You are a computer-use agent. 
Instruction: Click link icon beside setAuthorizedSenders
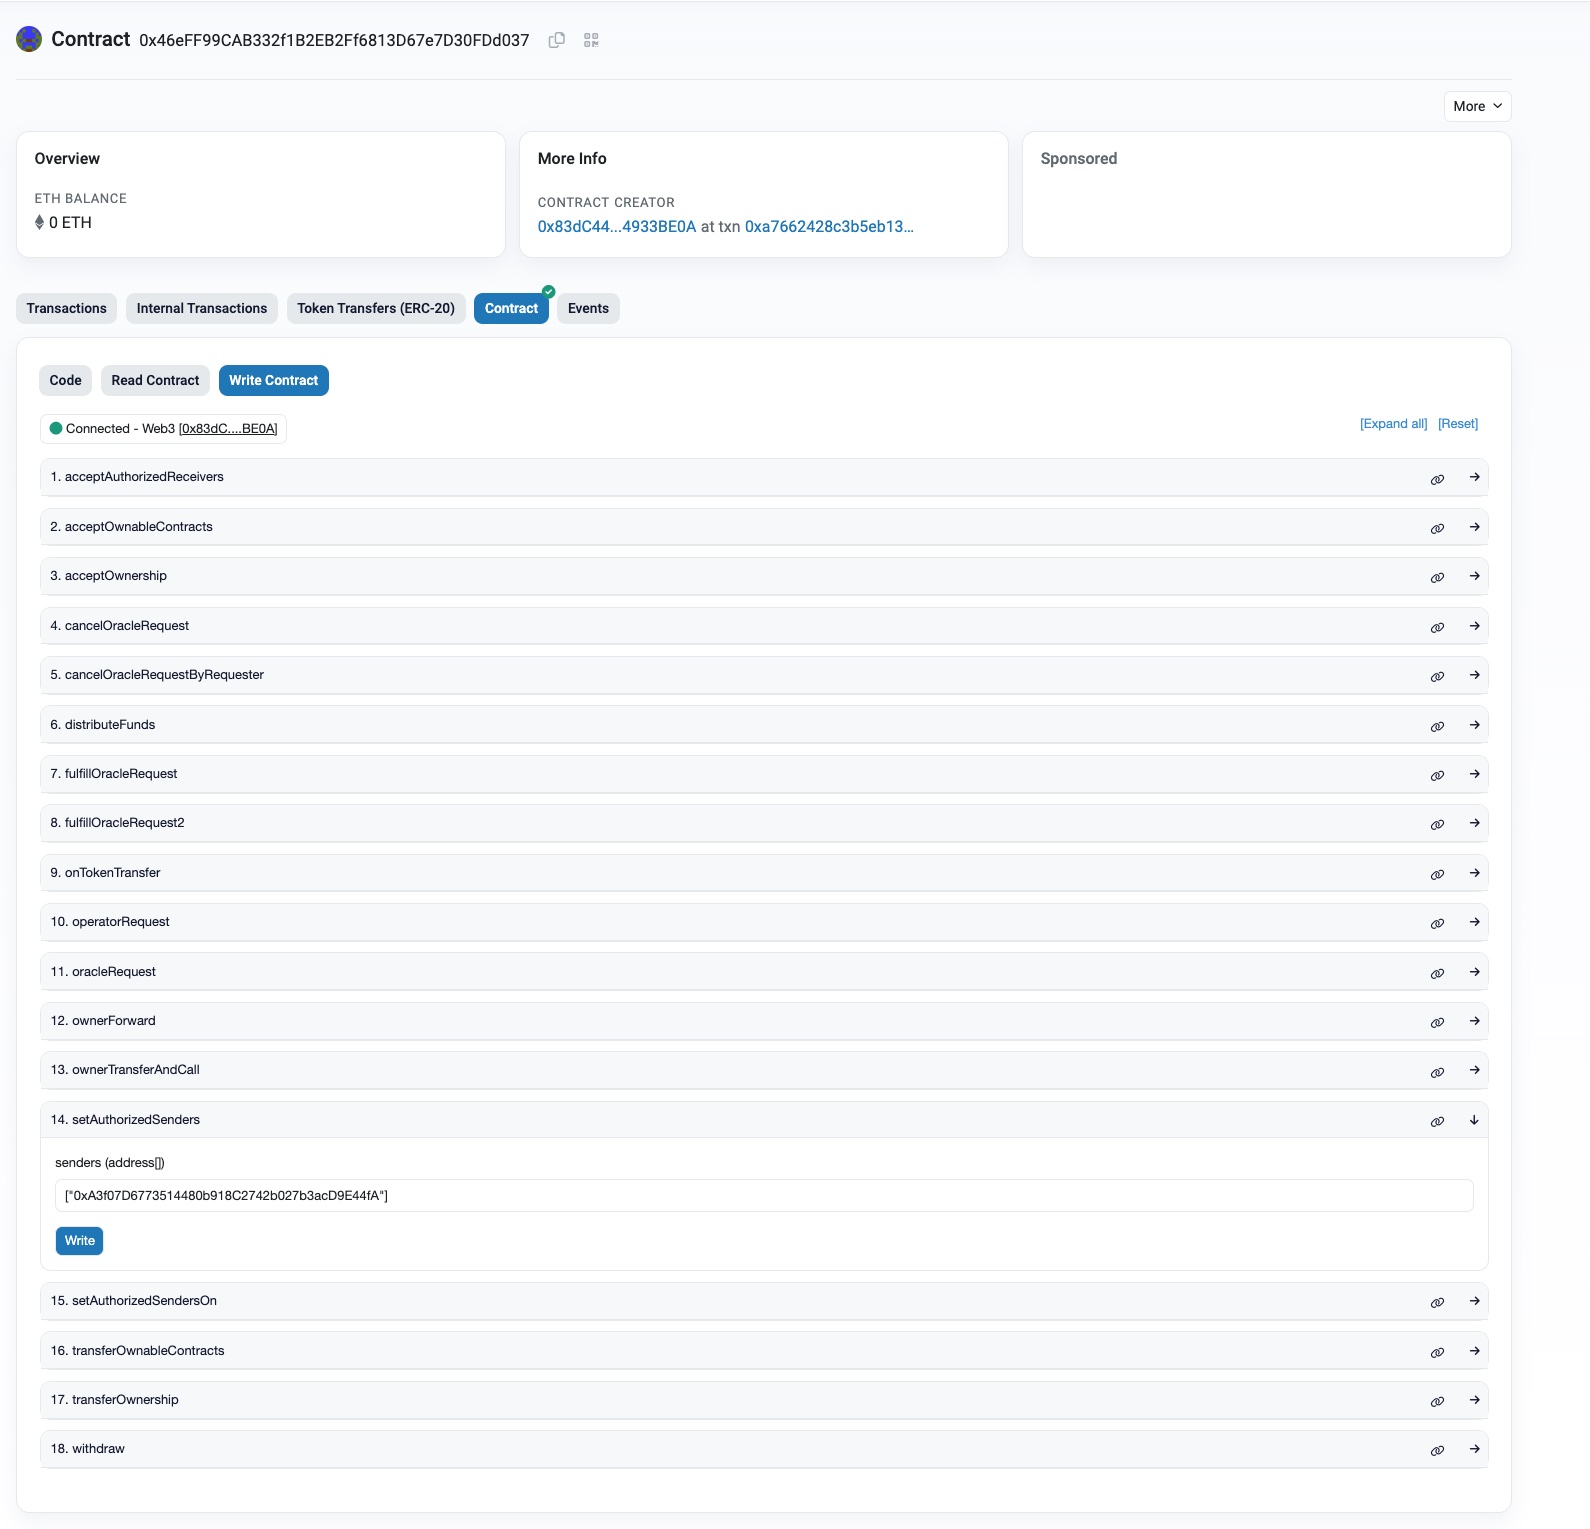tap(1437, 1121)
